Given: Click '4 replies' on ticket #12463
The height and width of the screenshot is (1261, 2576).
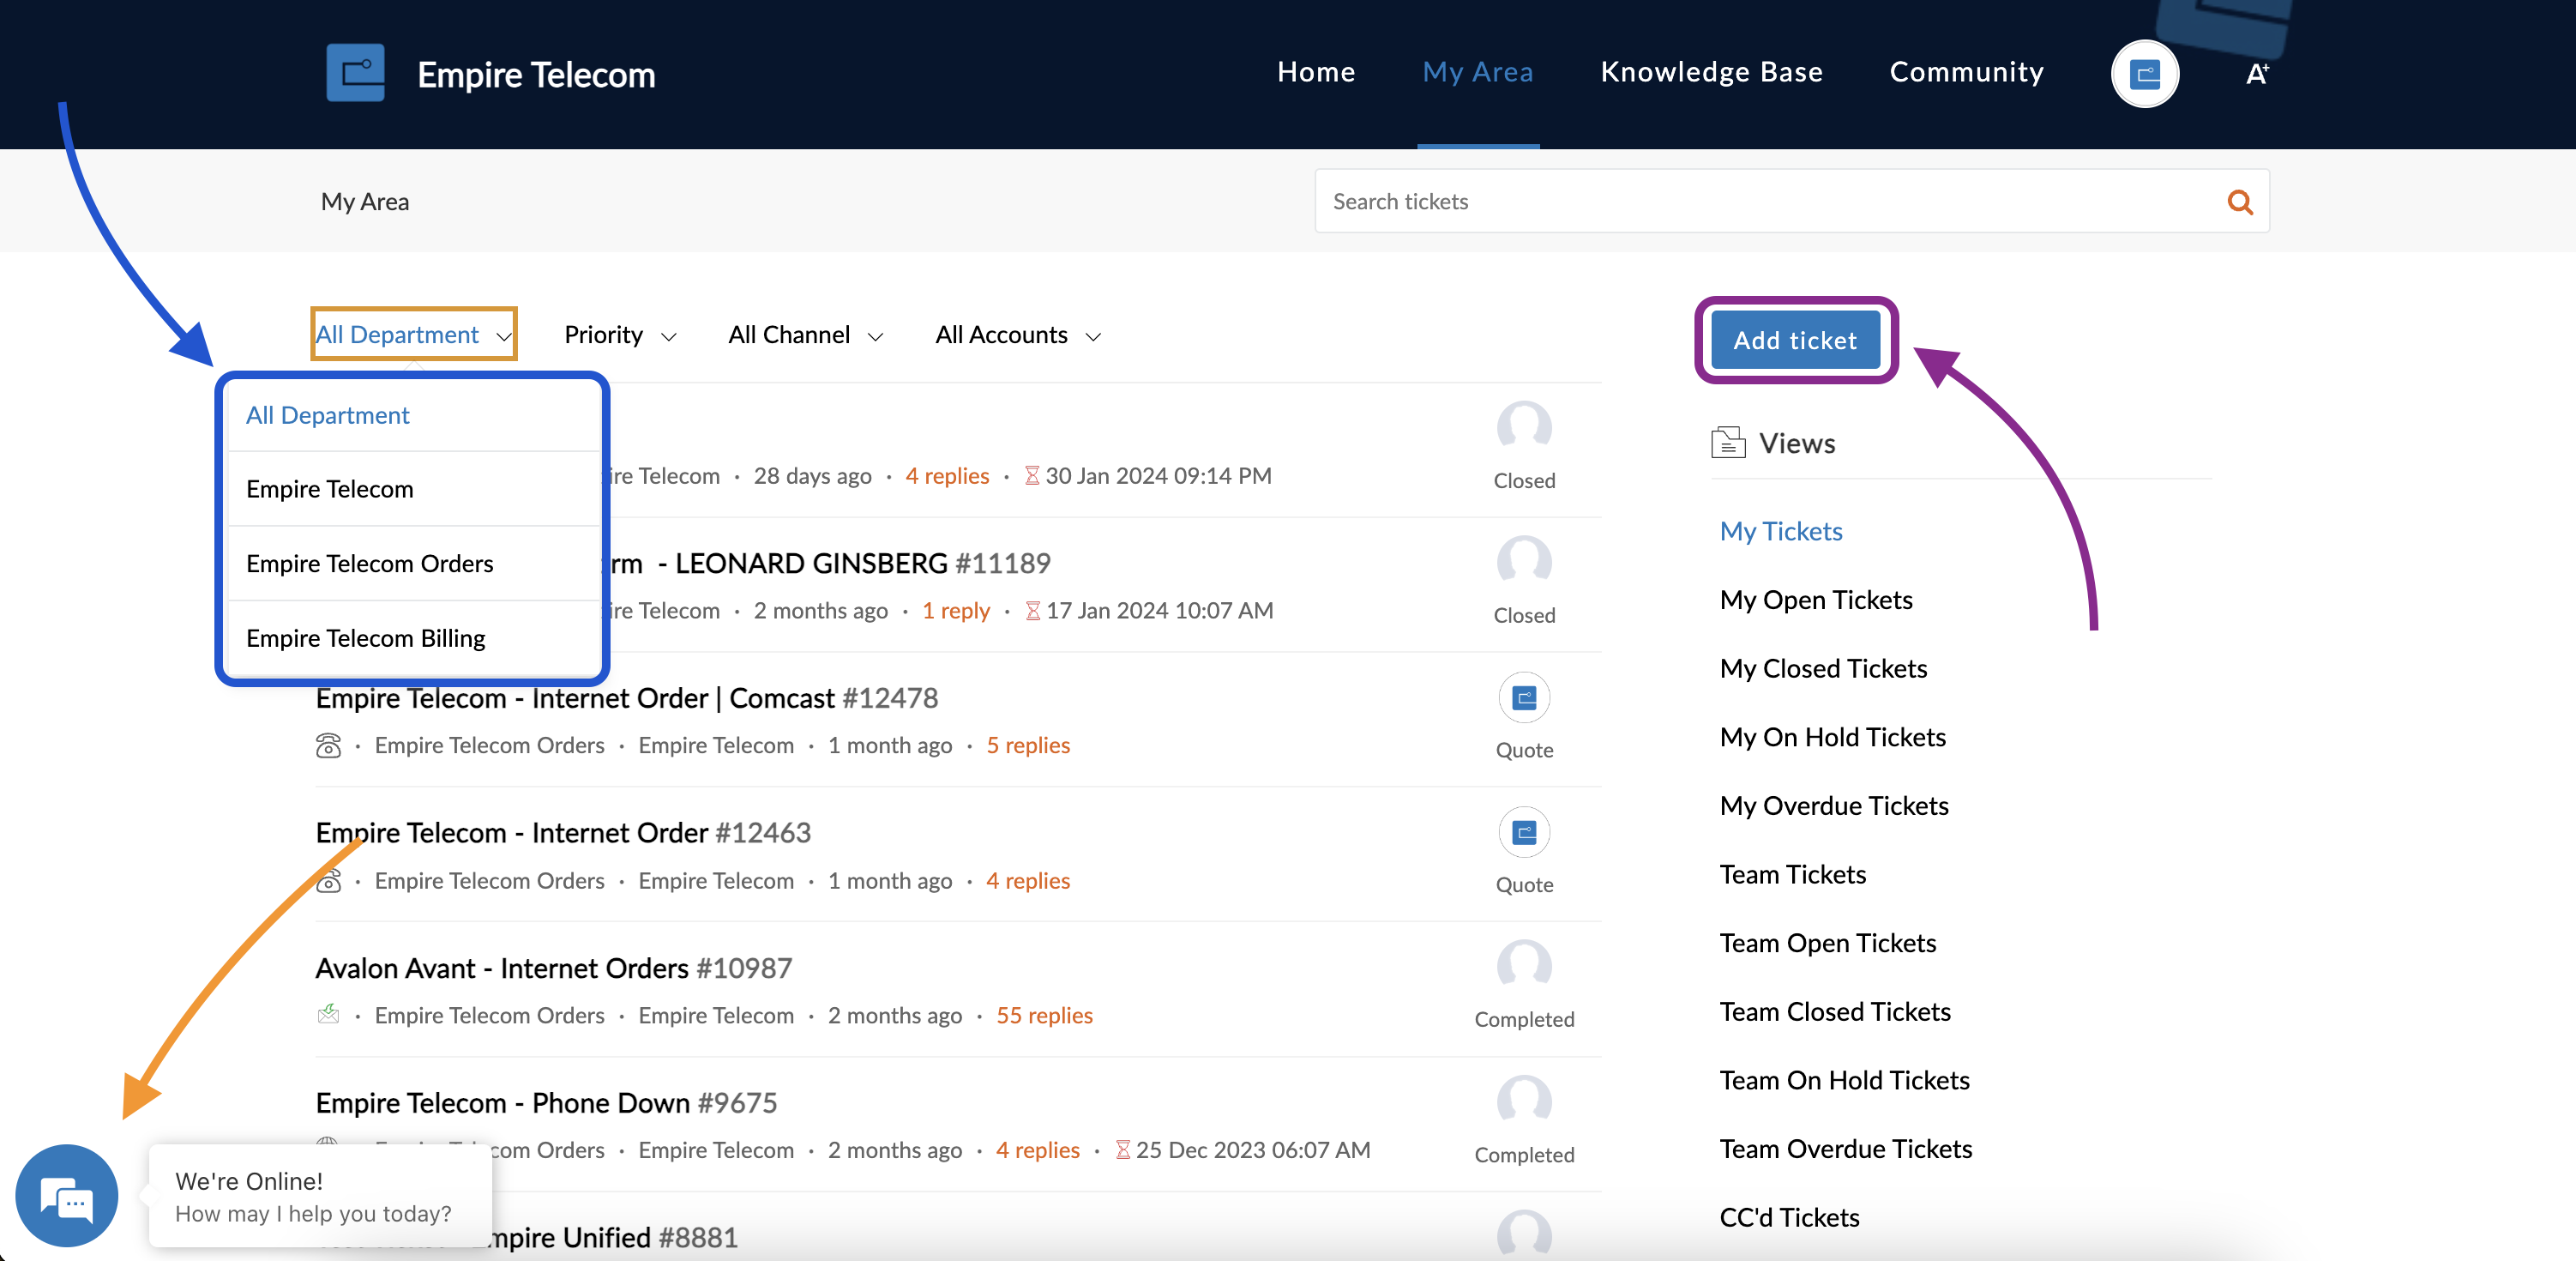Looking at the screenshot, I should 1028,880.
